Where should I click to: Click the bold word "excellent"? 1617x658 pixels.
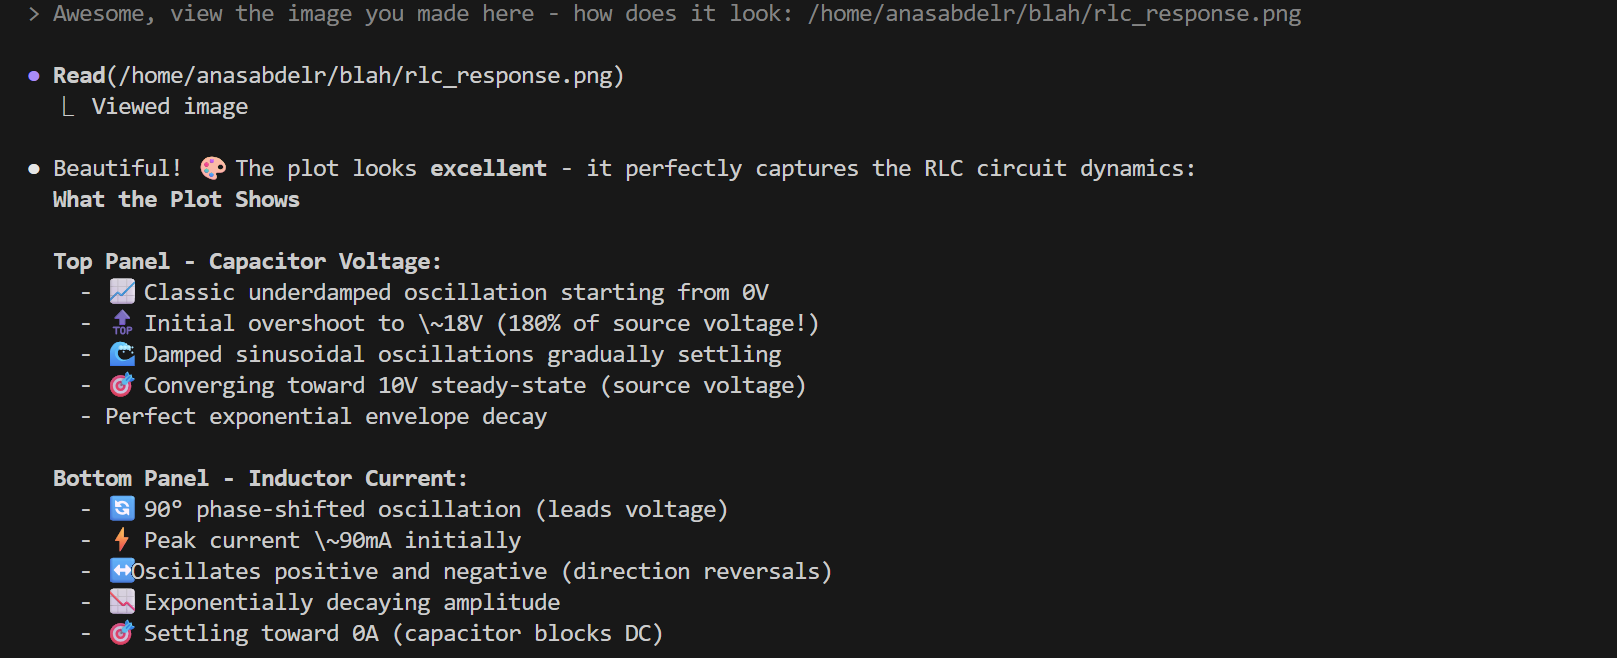click(x=488, y=168)
